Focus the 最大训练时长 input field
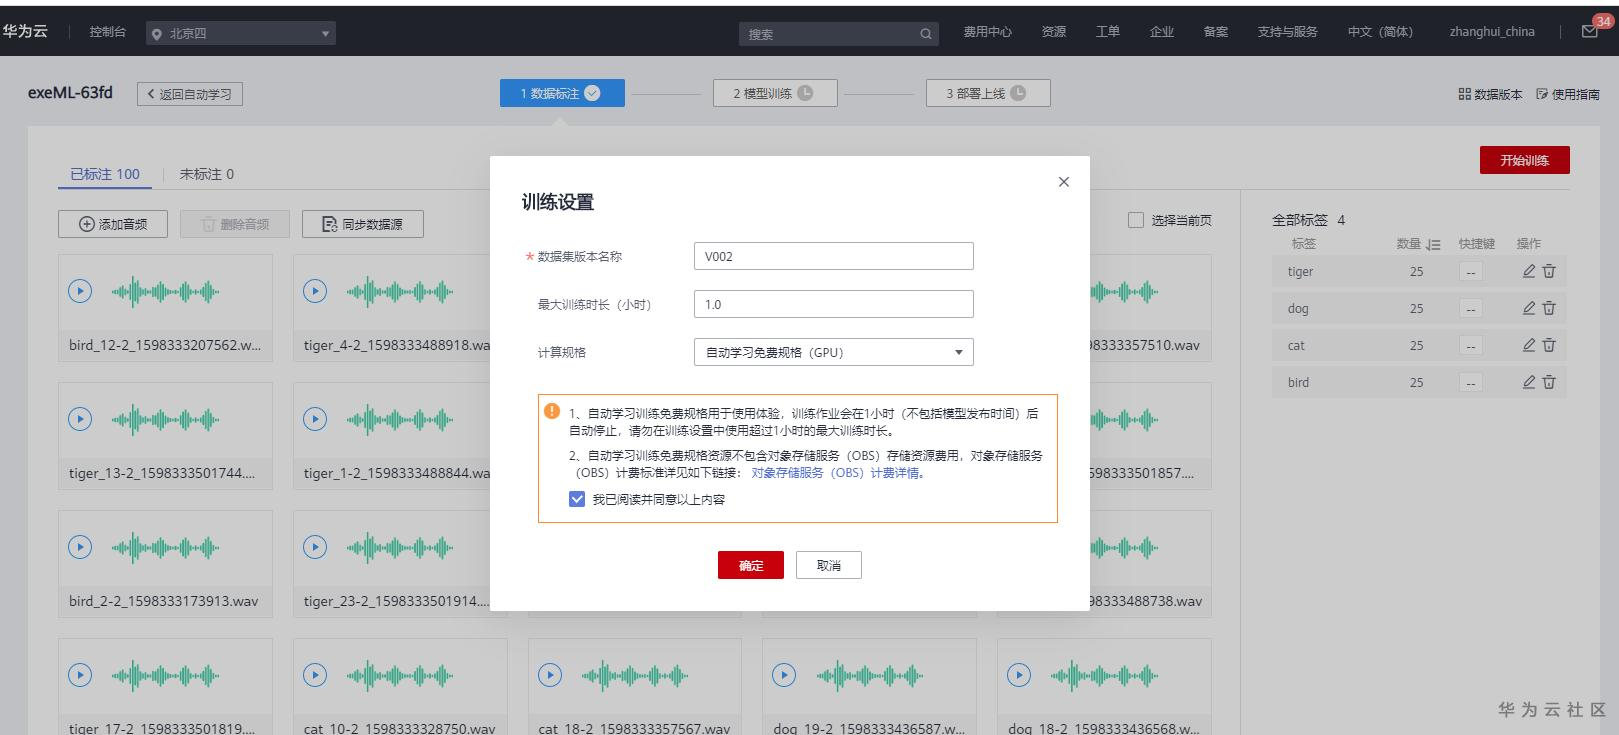1619x735 pixels. pos(833,304)
